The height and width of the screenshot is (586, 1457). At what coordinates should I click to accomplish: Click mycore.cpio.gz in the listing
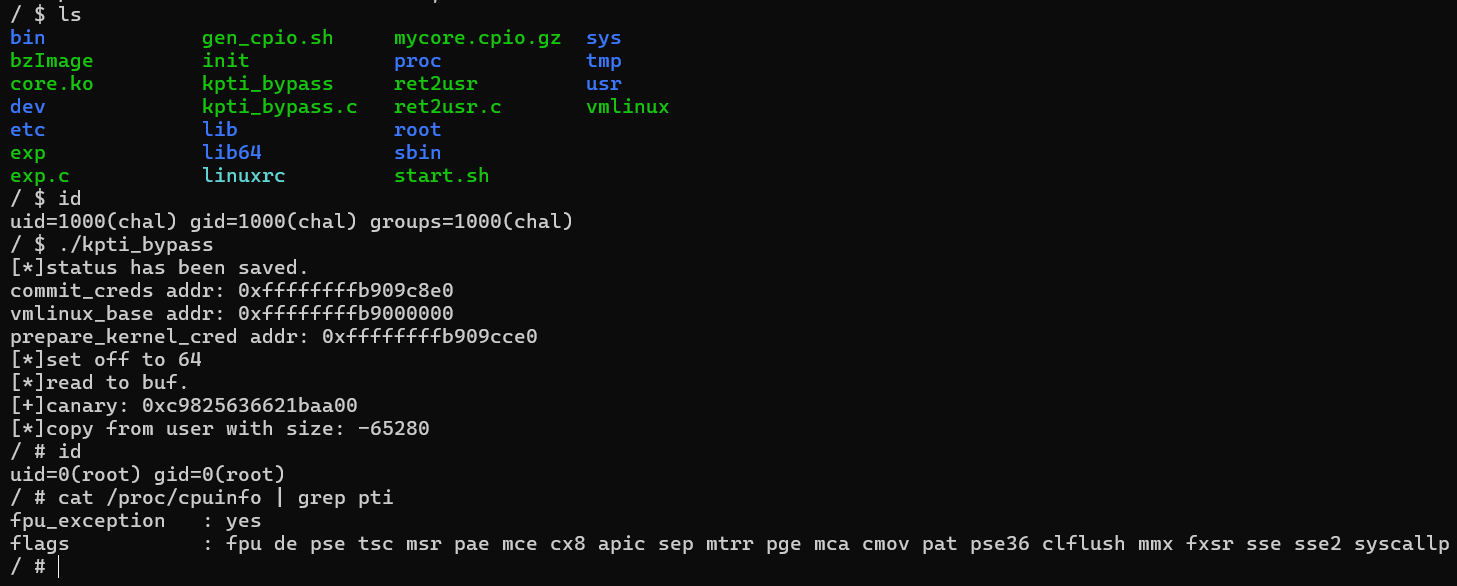click(x=477, y=38)
